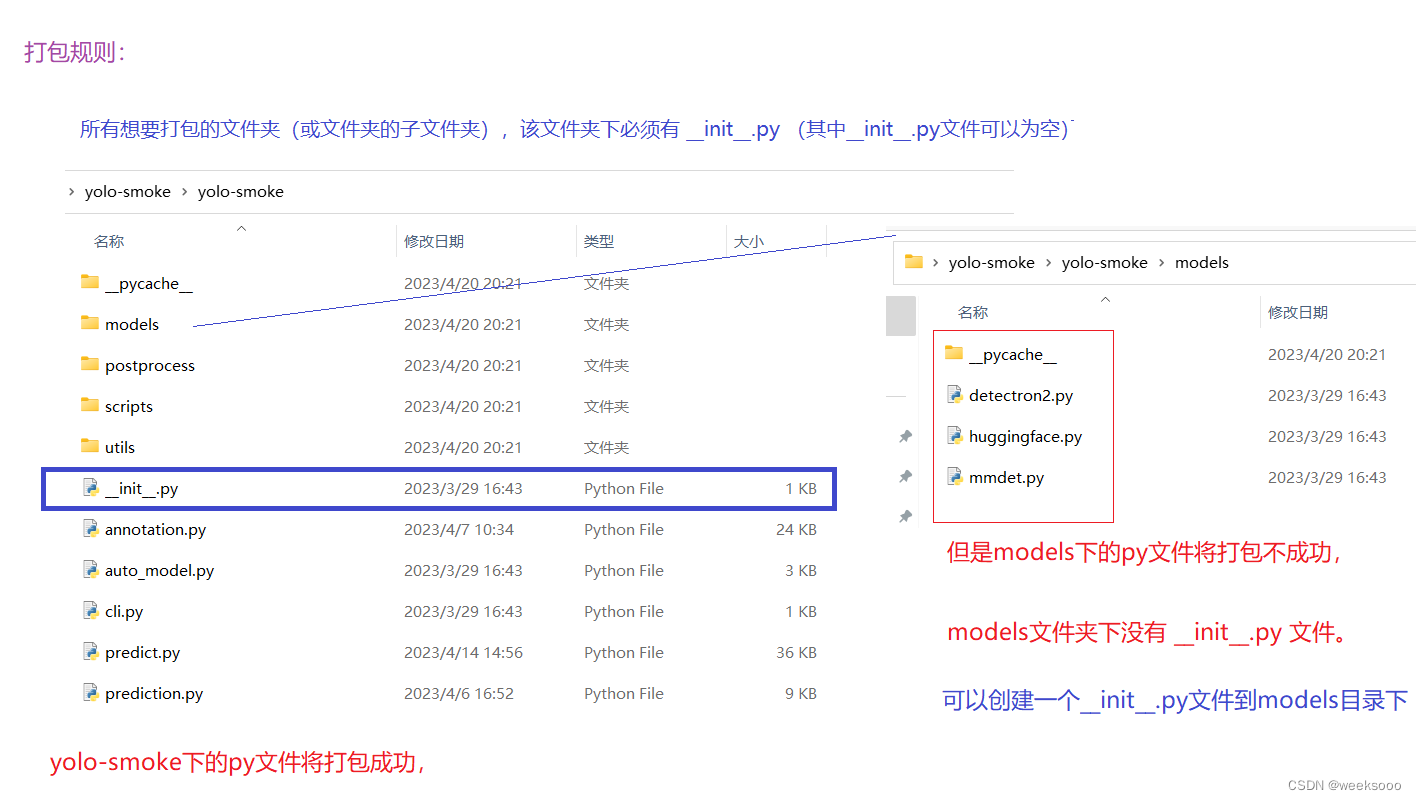1416x800 pixels.
Task: Select the auto_model.py file icon
Action: [90, 570]
